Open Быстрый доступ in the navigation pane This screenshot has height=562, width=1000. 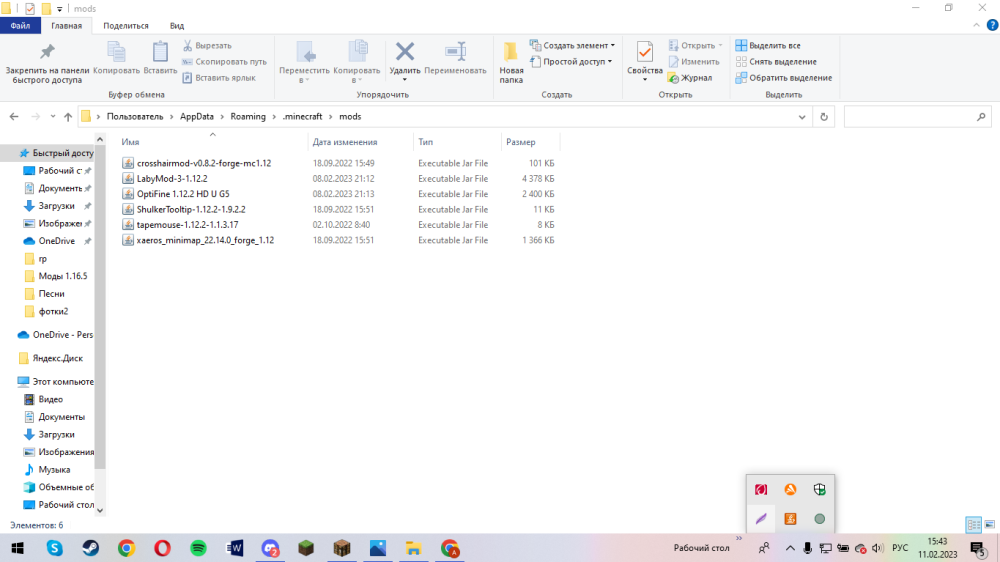[x=56, y=153]
